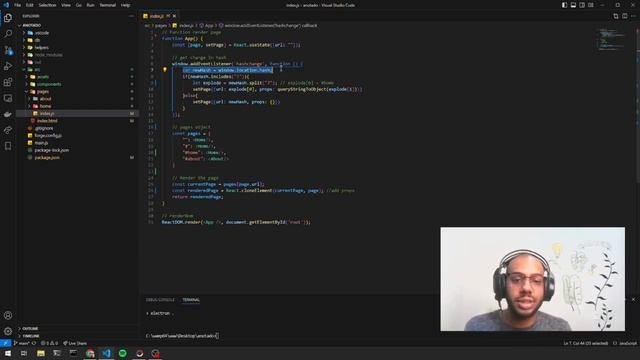Screen dimensions: 640x360
Task: Open the Task View taskbar button
Action: (24, 353)
